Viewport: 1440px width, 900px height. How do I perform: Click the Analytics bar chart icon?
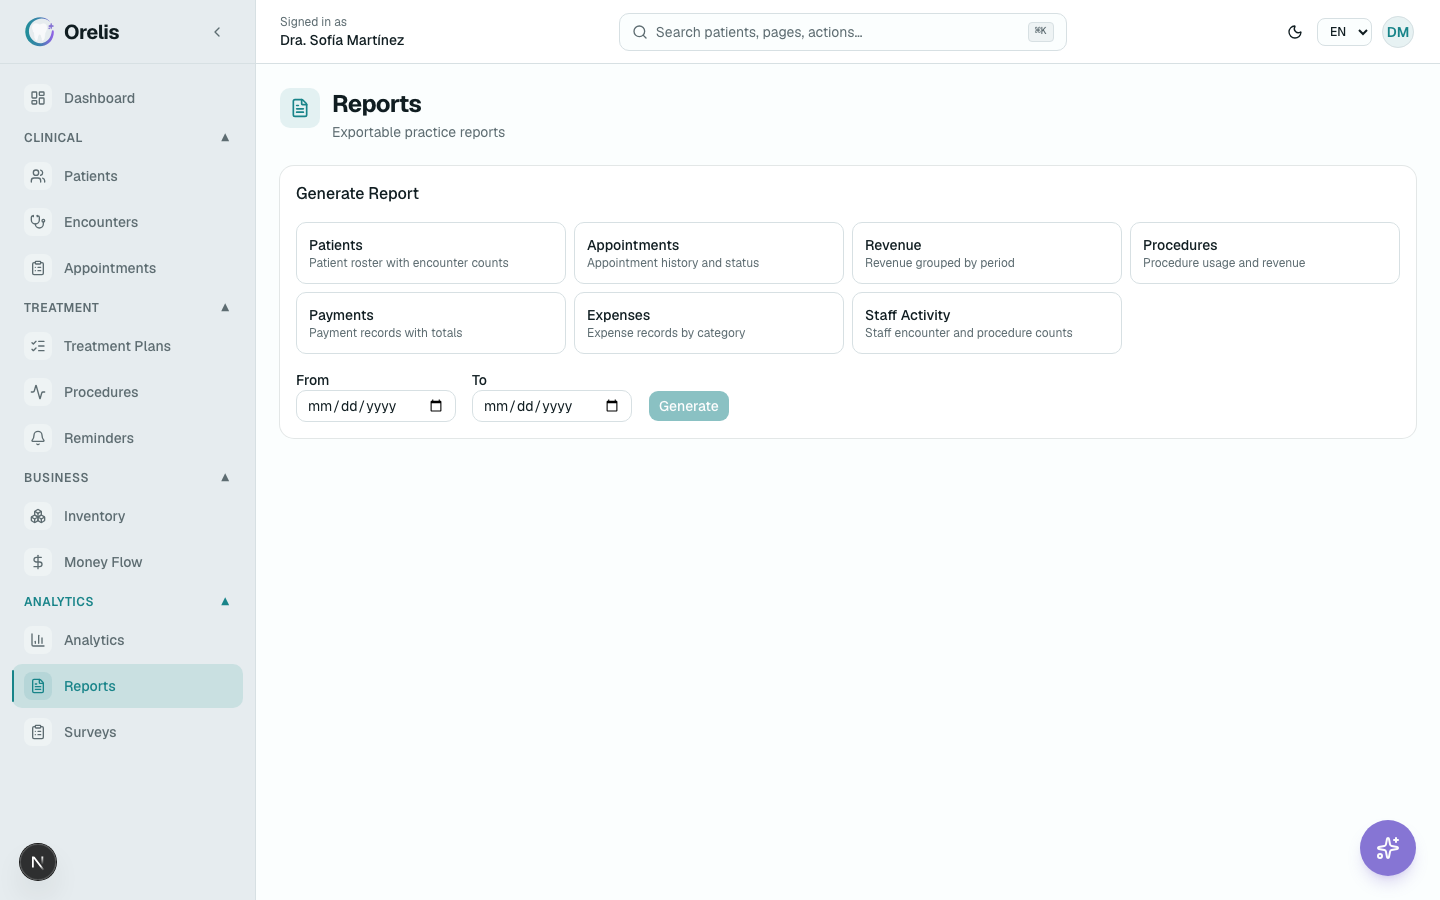38,640
